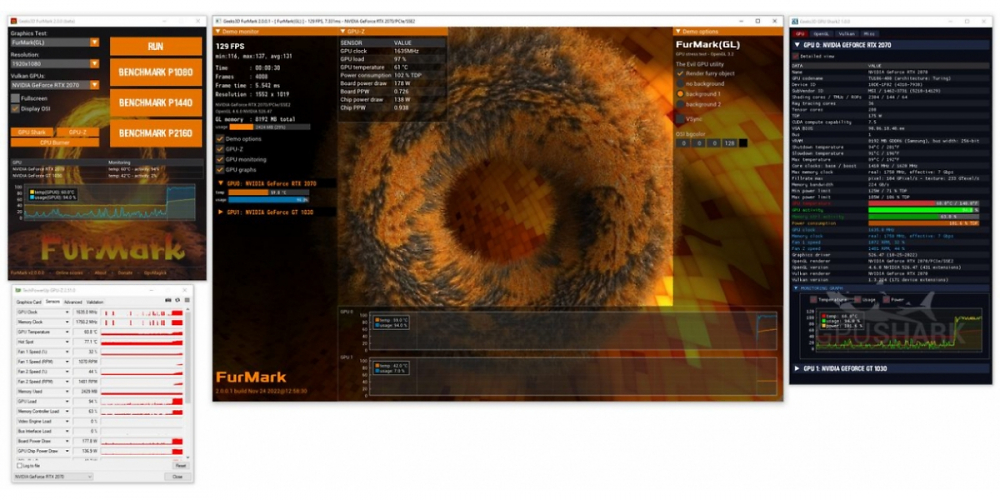Toggle Detailed view checkbox in GPU Shark

click(795, 56)
